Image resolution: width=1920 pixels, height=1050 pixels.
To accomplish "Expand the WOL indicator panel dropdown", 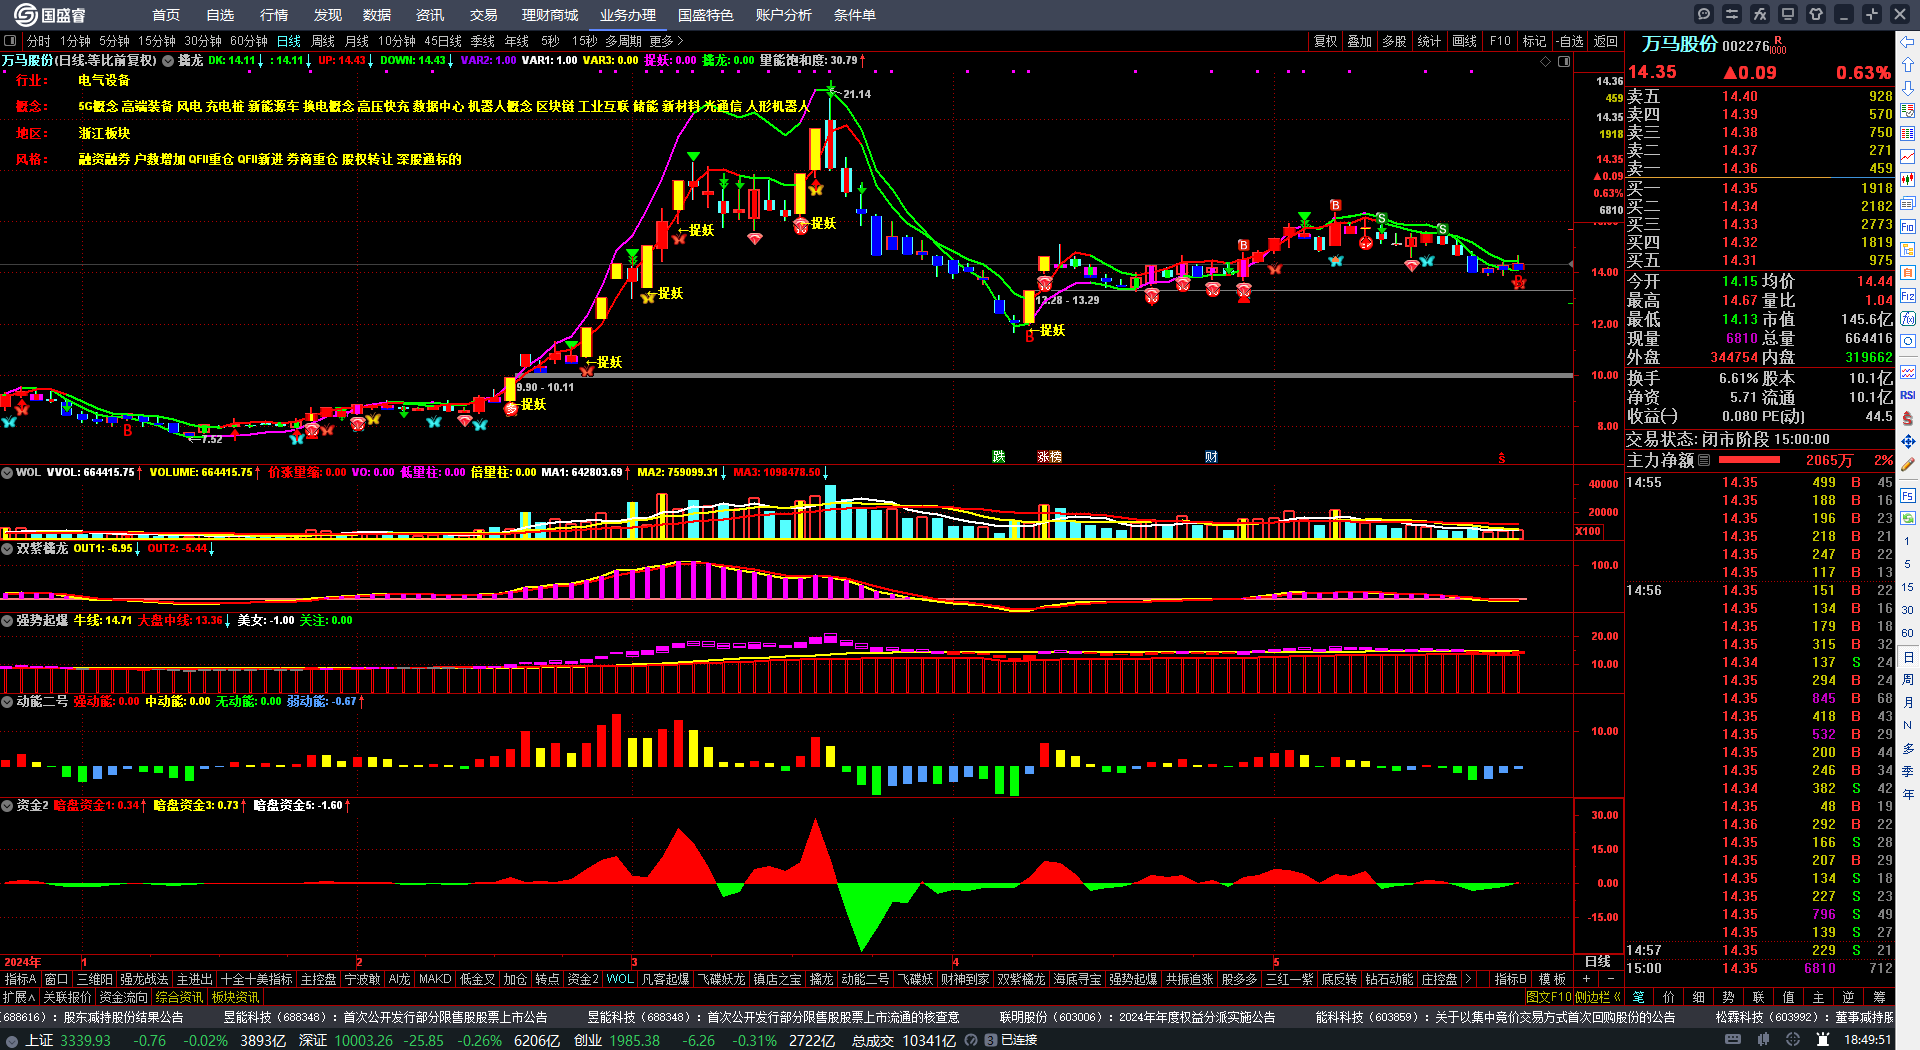I will click(7, 472).
